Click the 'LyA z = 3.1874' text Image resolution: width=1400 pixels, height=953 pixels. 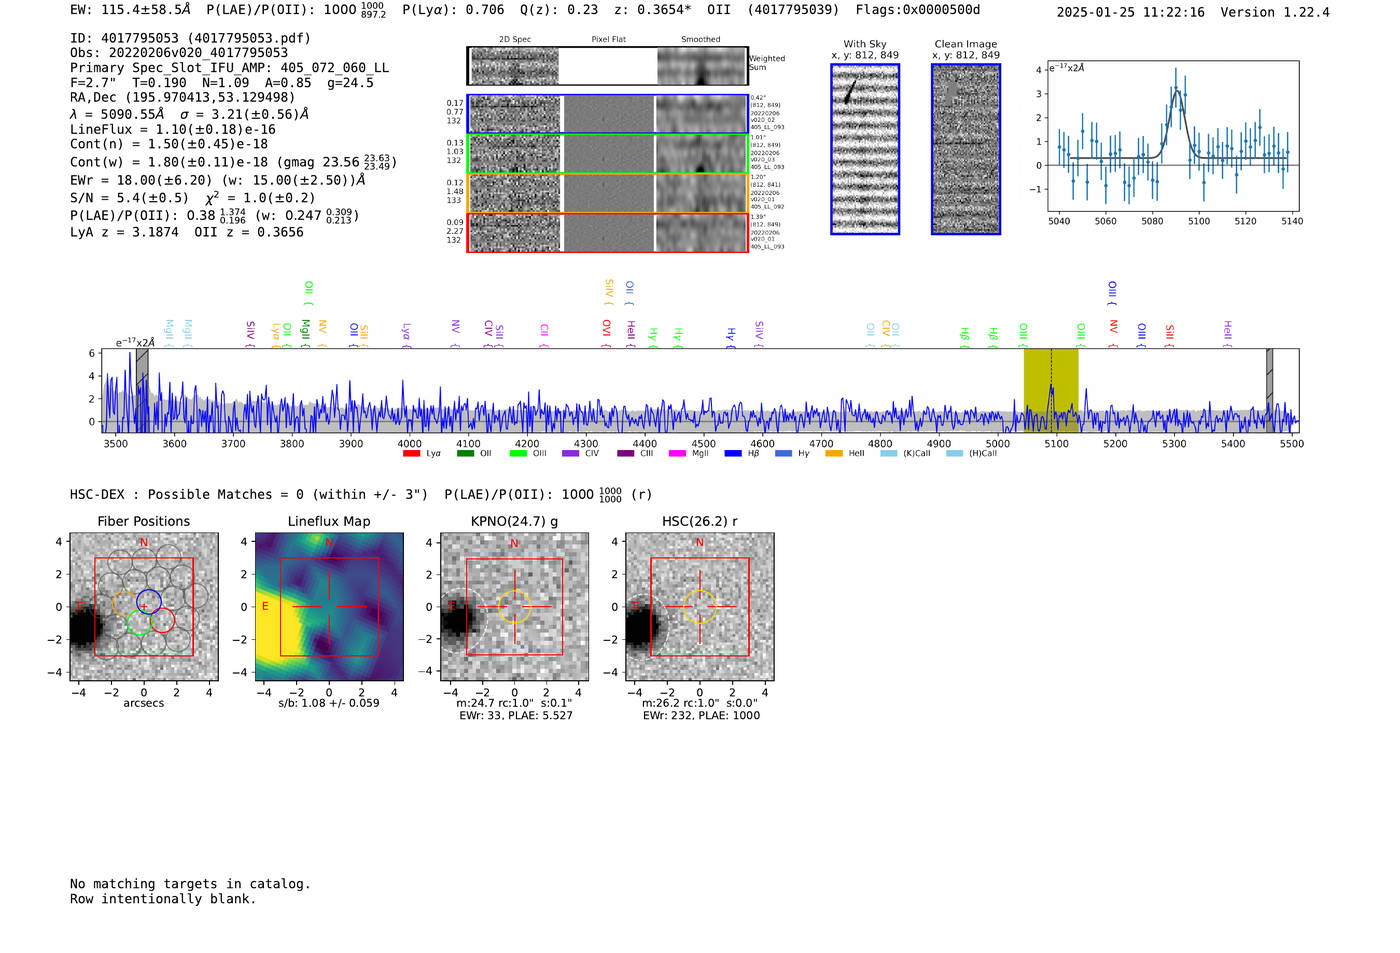124,232
